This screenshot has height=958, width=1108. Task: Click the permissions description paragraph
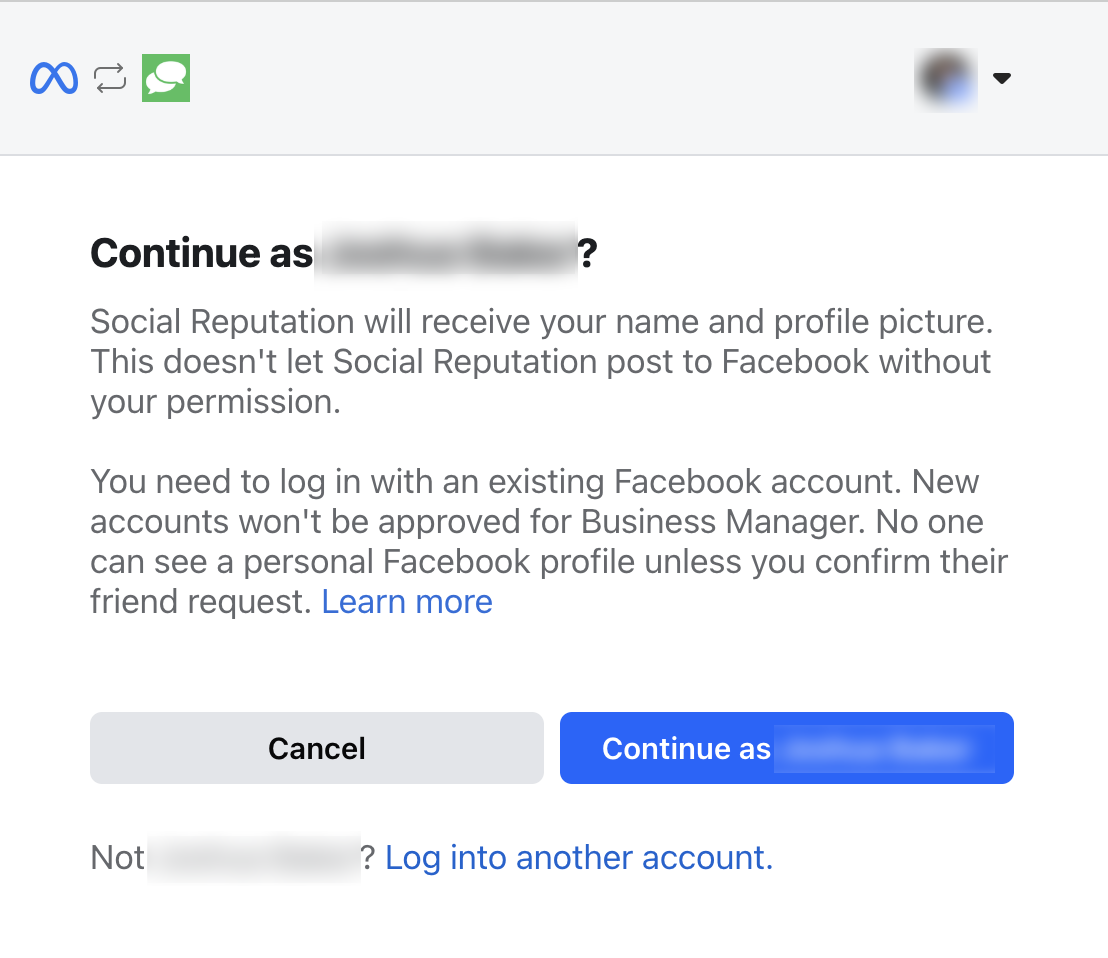click(x=540, y=361)
